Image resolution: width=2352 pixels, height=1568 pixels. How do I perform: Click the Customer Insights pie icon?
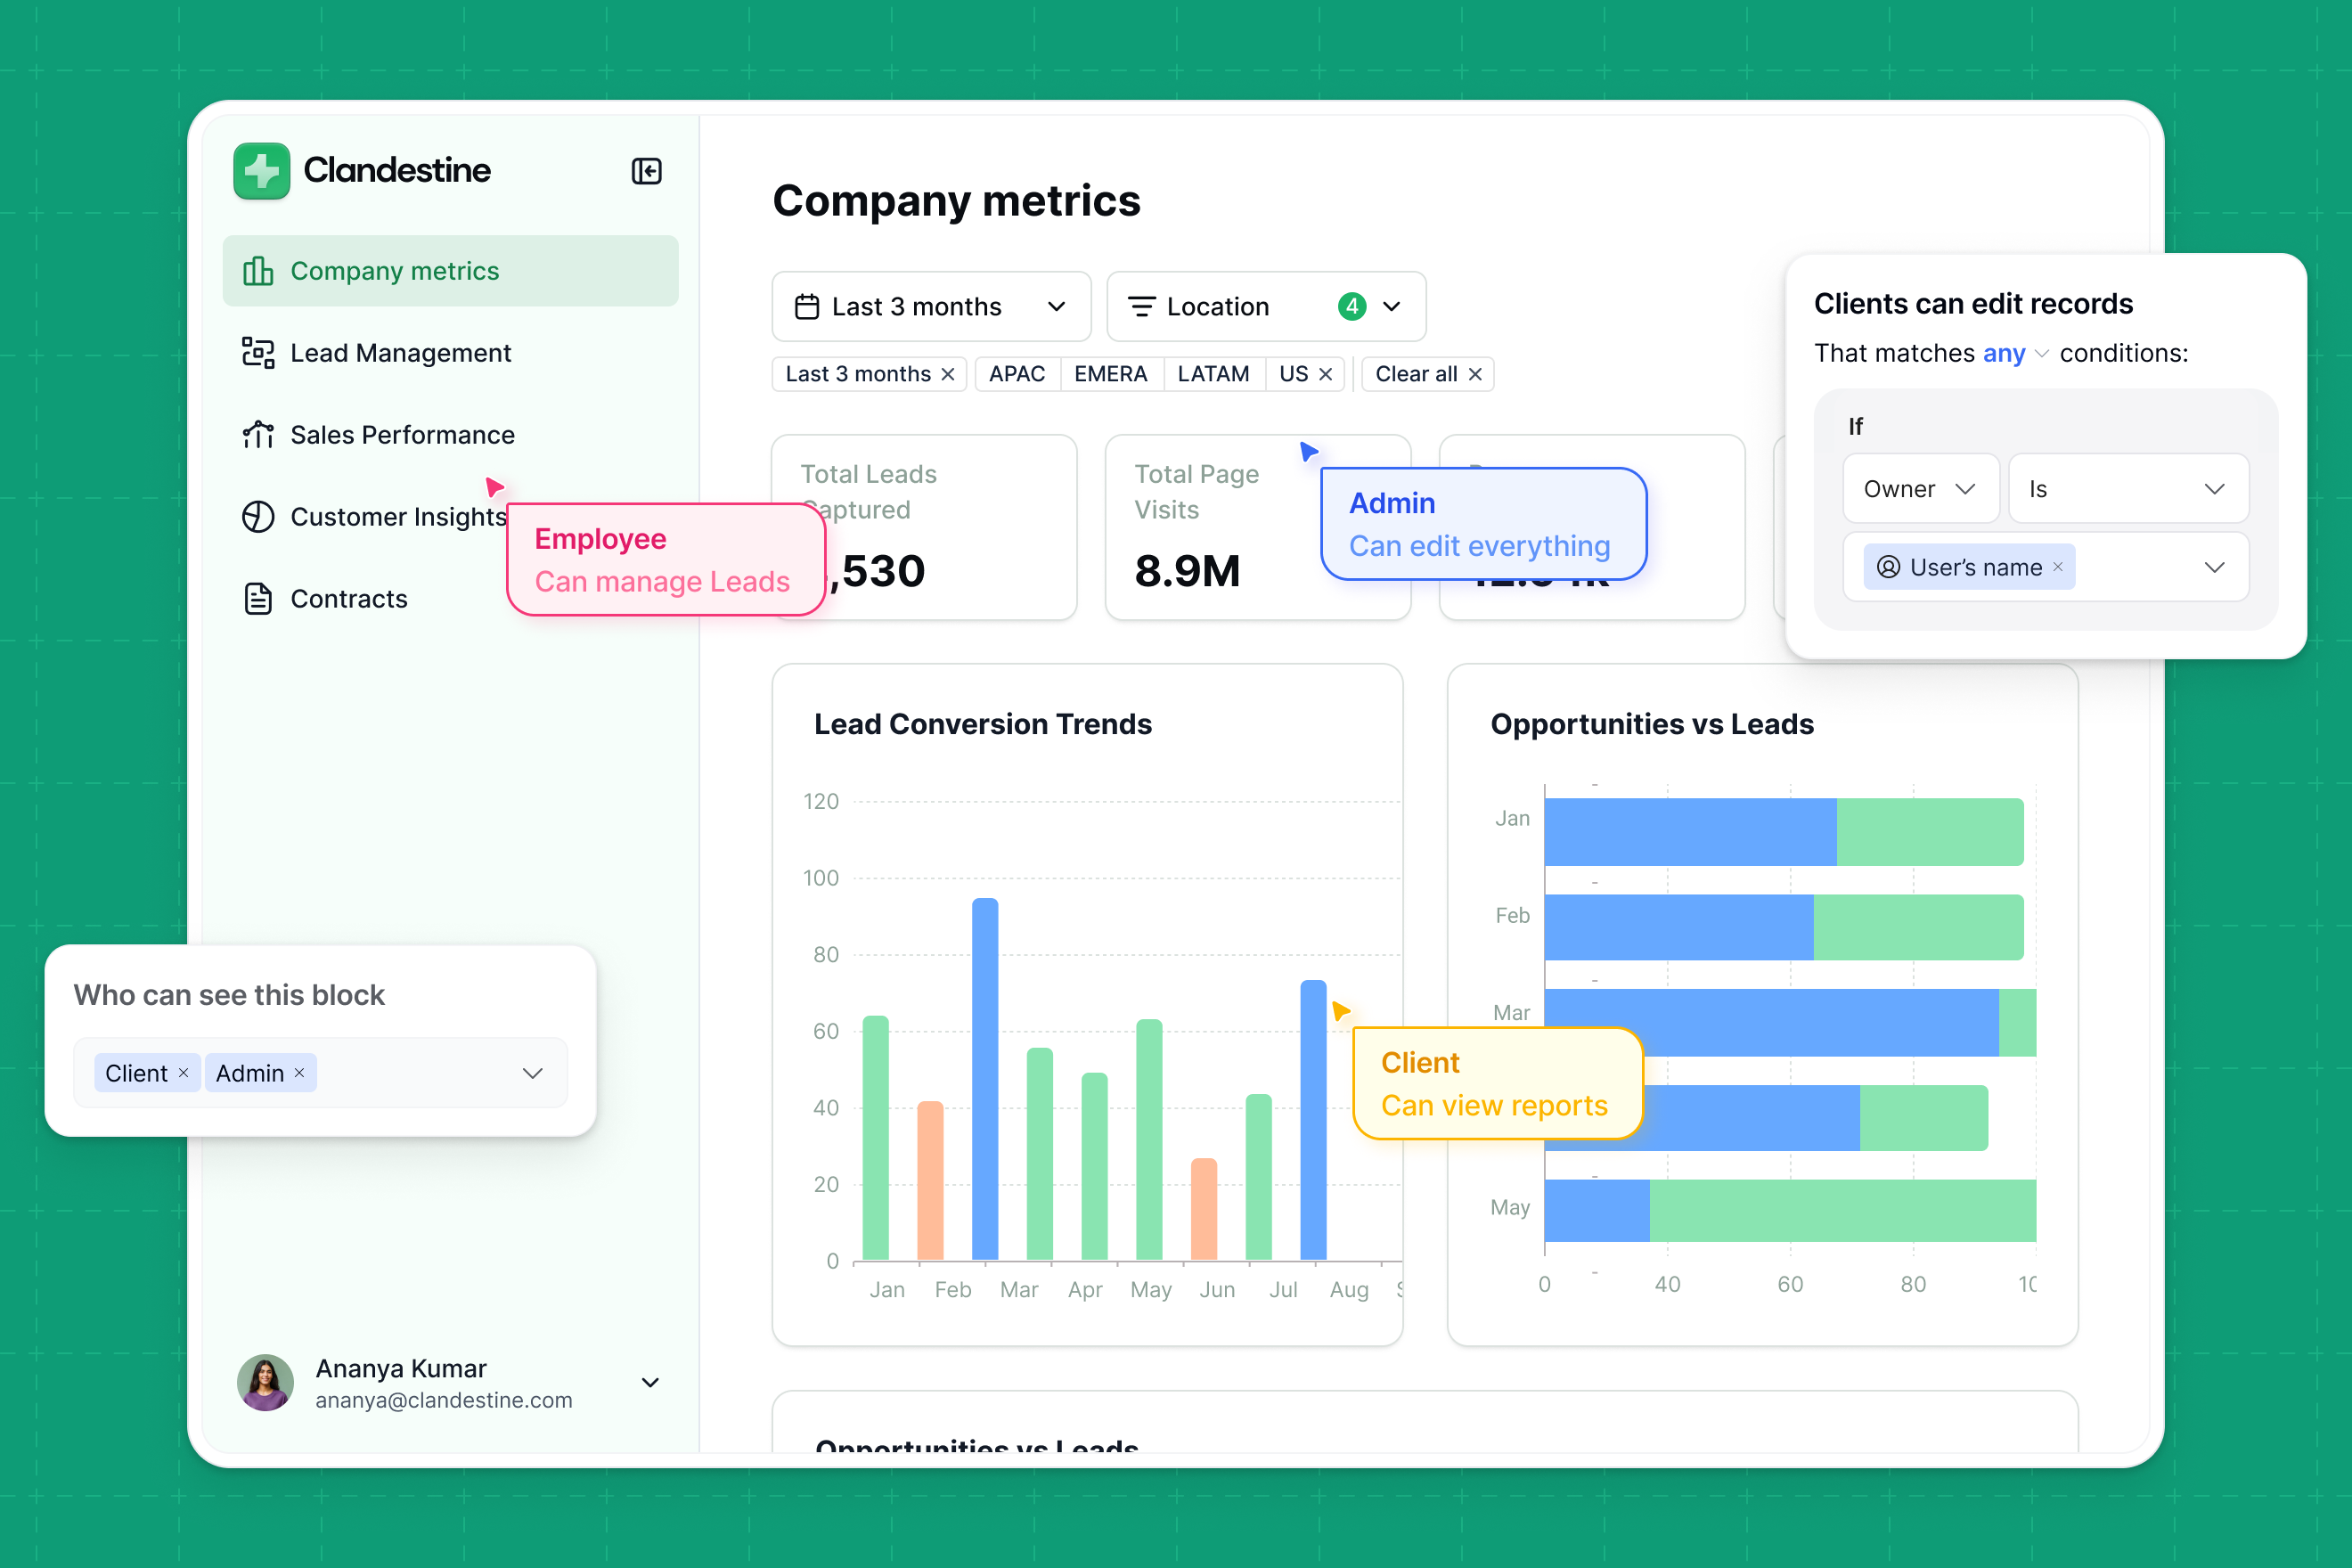point(258,517)
